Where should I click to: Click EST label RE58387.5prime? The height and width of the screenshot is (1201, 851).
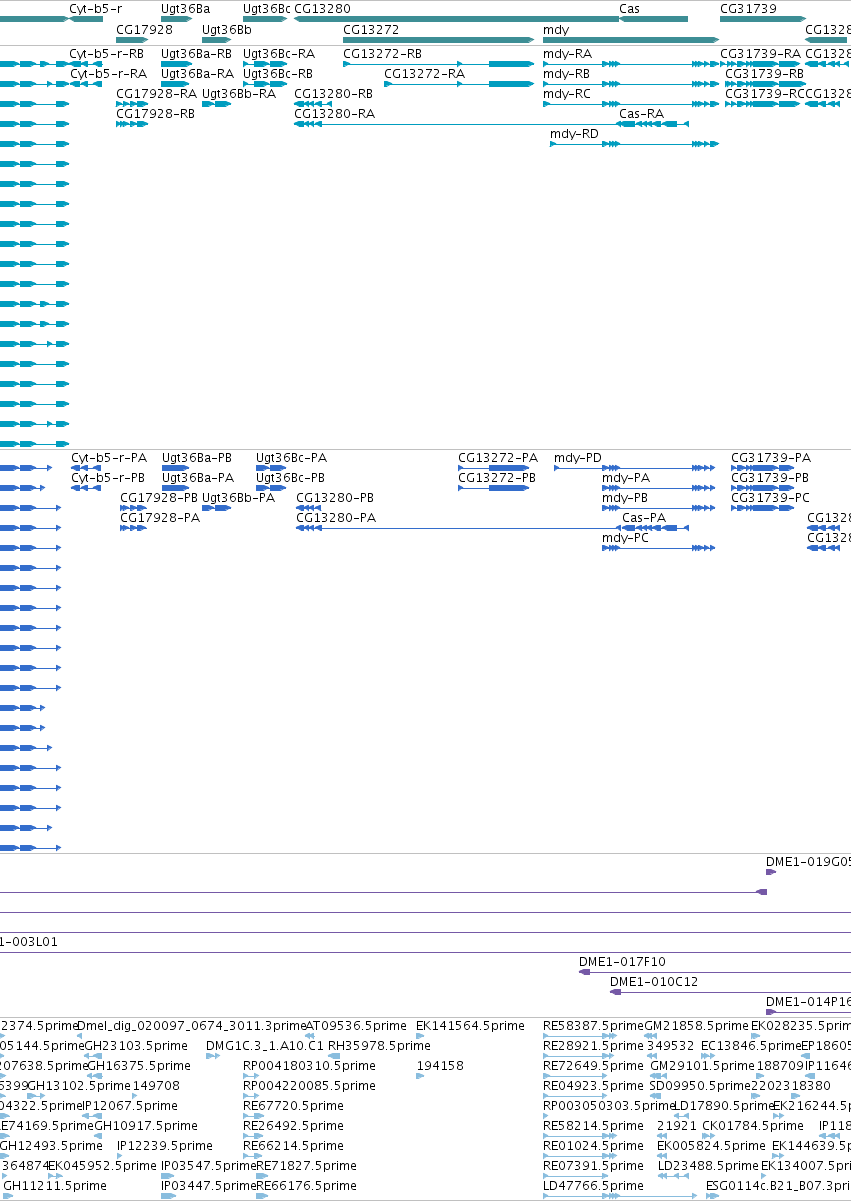(x=593, y=1025)
